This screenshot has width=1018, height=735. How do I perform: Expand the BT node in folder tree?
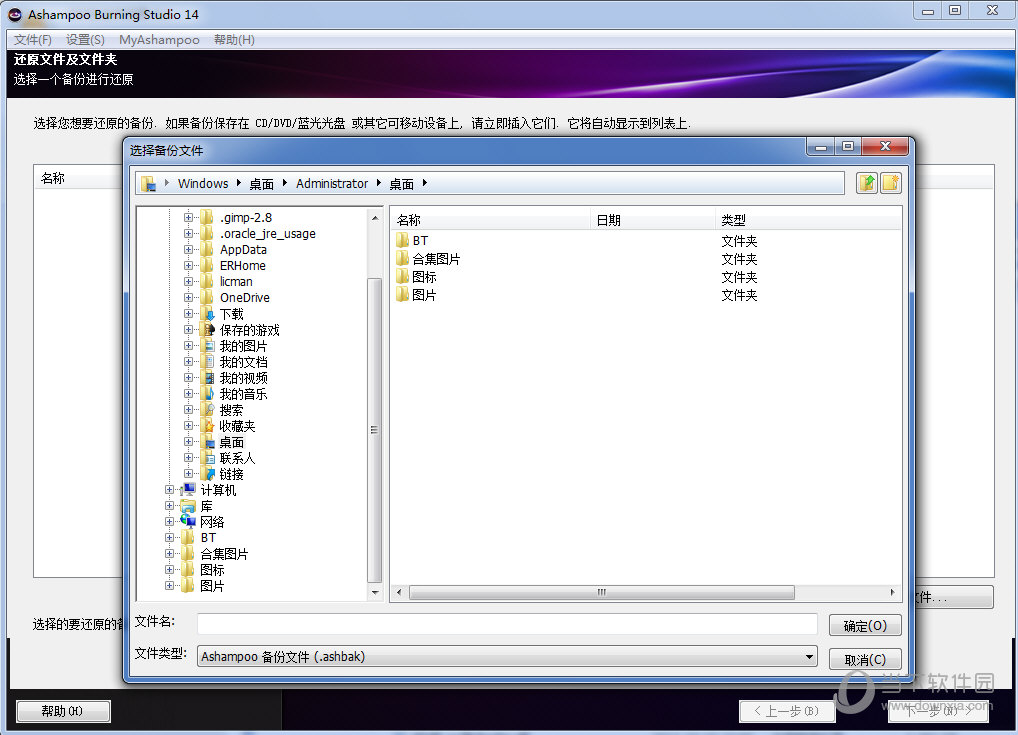pos(169,538)
